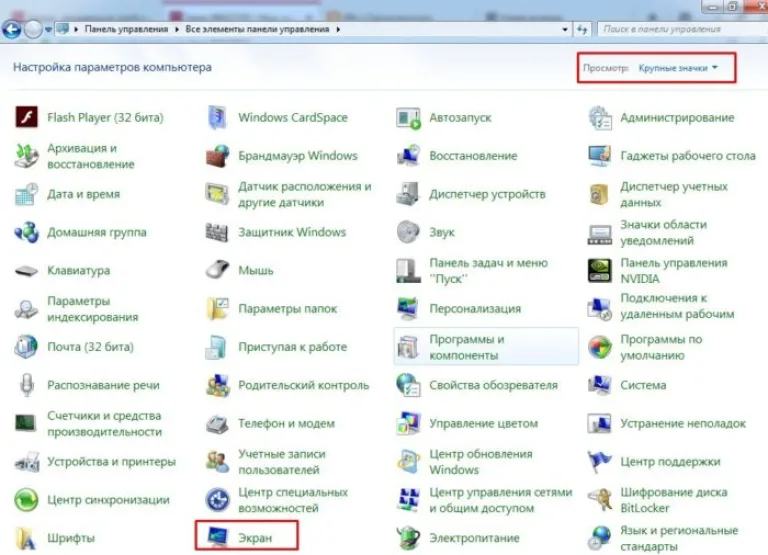Click the Центр управления сетями icon
The image size is (768, 555).
pyautogui.click(x=408, y=500)
